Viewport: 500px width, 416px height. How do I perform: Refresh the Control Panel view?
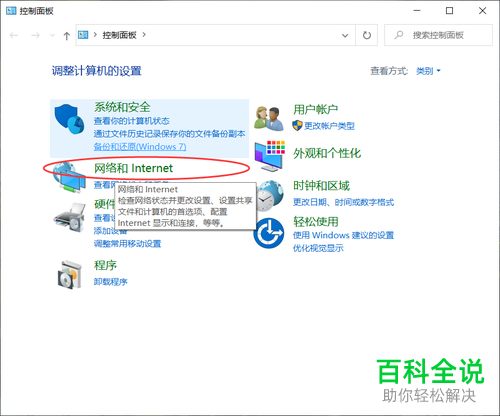pyautogui.click(x=367, y=35)
